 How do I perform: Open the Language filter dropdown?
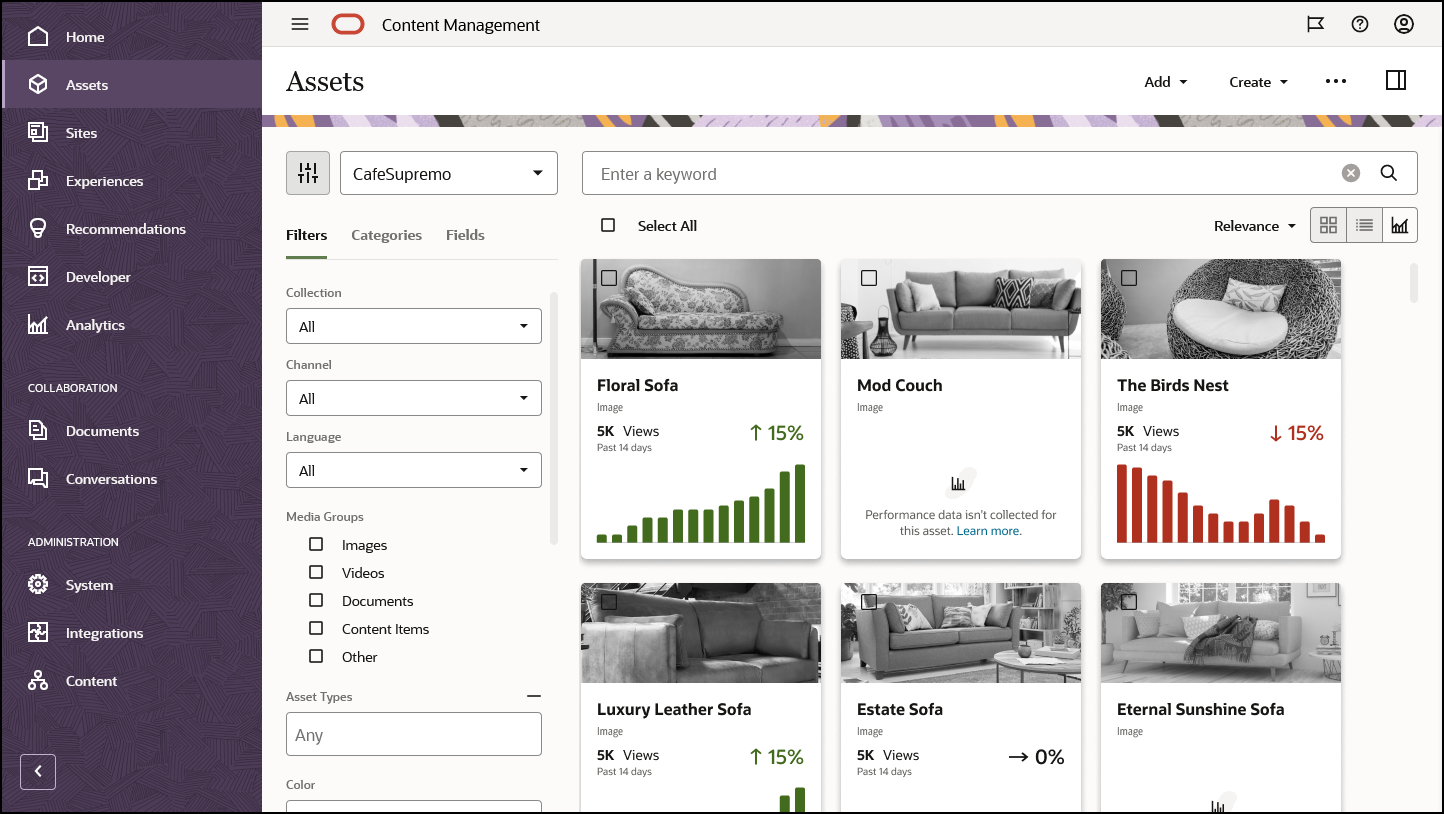pyautogui.click(x=414, y=470)
